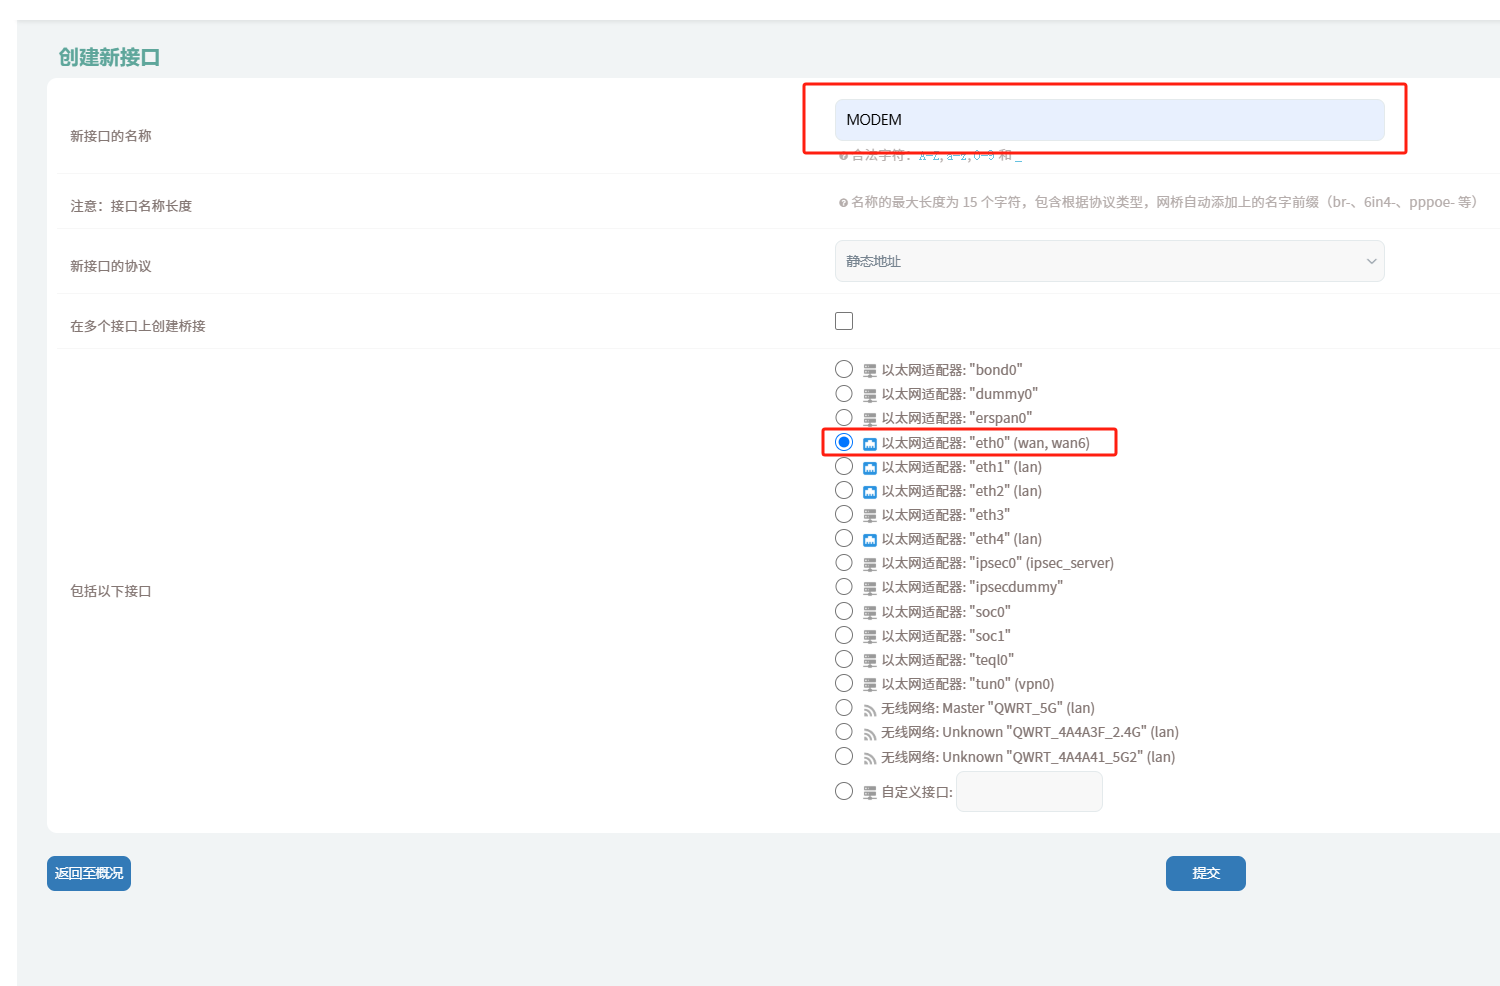Open the new interface protocol dropdown
This screenshot has height=986, width=1500.
point(1108,261)
